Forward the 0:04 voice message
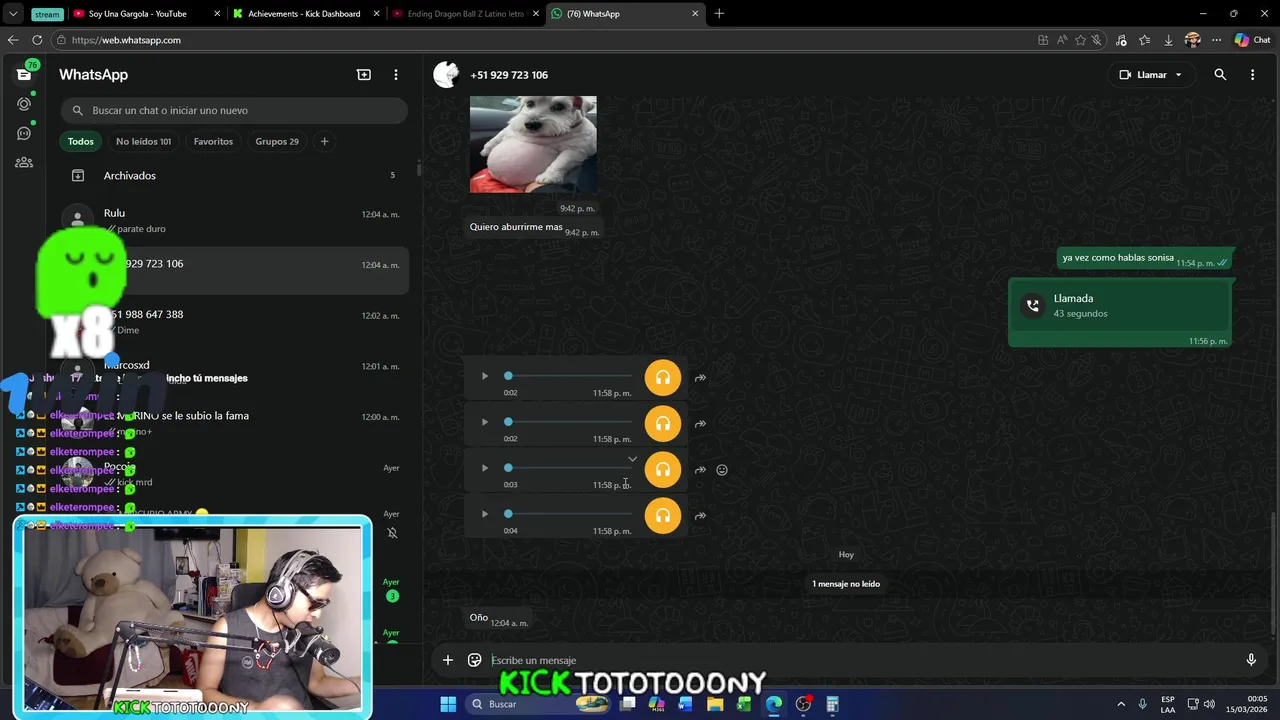The width and height of the screenshot is (1280, 720). point(700,516)
